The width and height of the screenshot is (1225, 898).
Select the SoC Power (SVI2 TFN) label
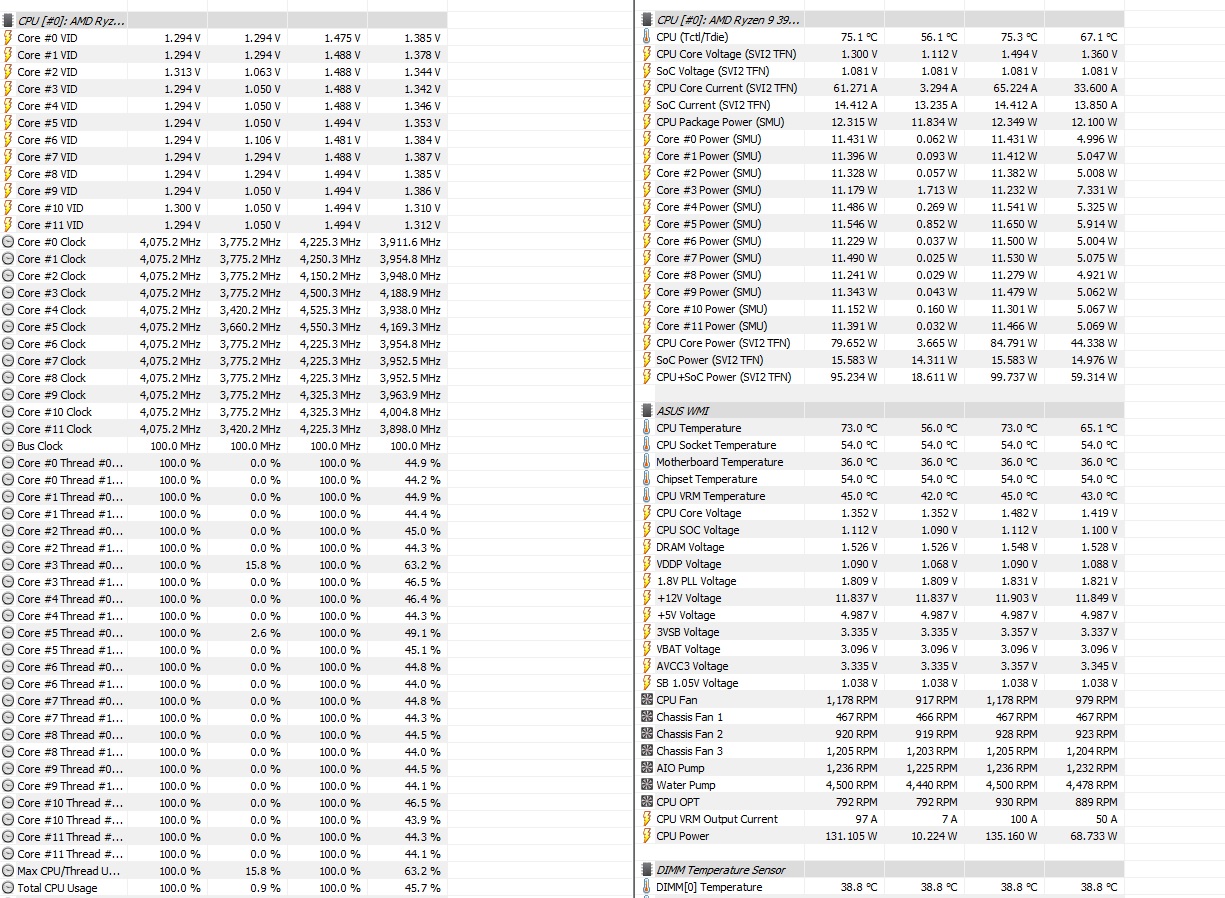[710, 359]
